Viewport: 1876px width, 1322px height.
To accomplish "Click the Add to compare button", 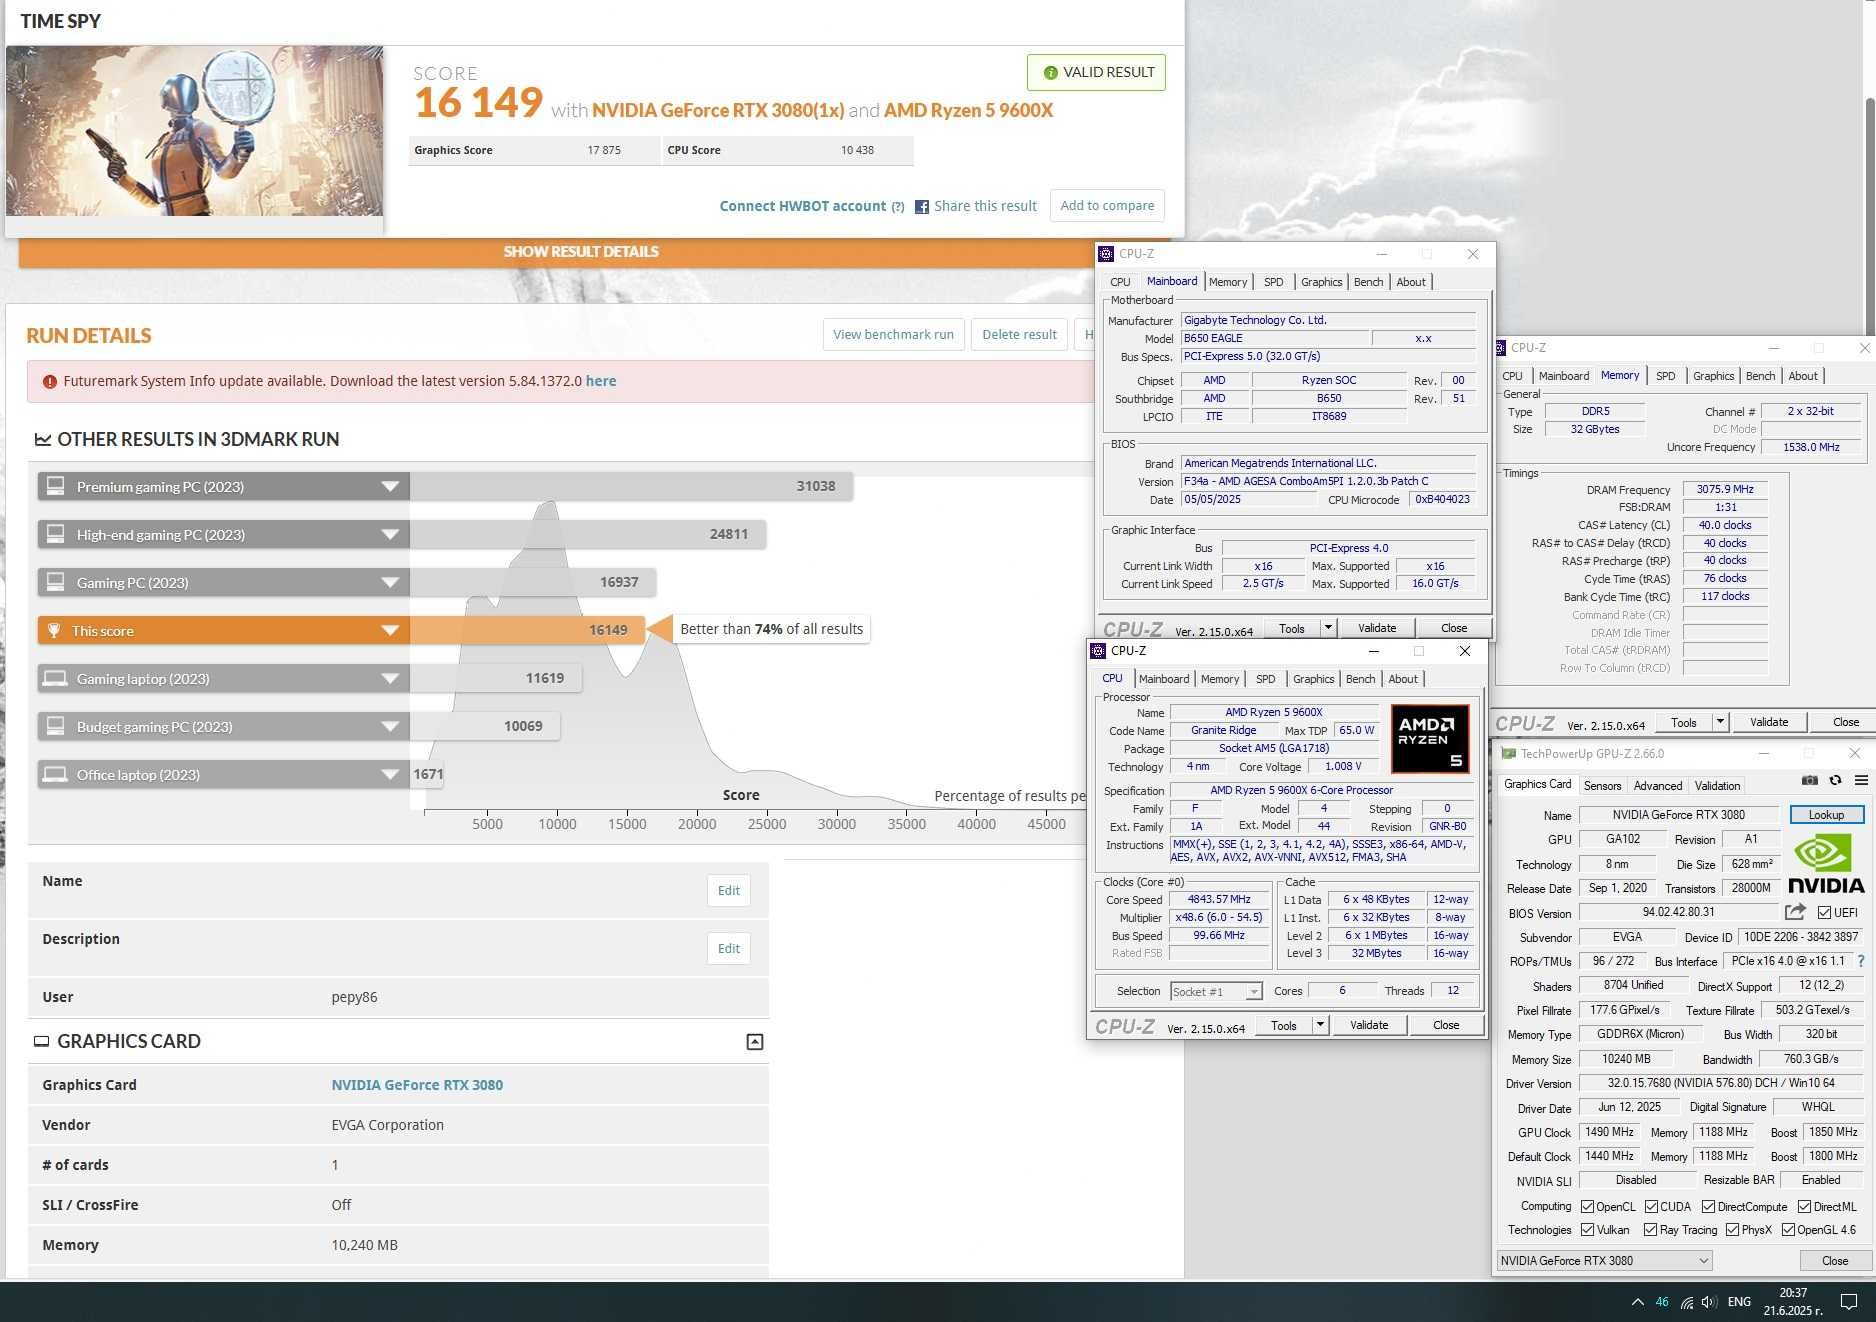I will pos(1107,206).
